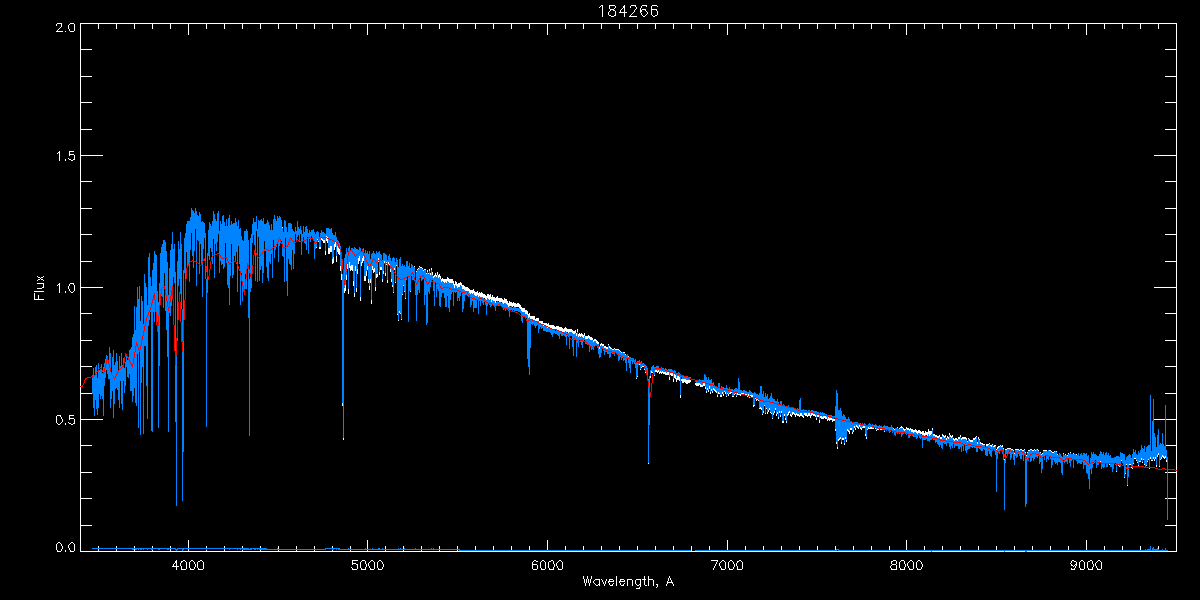Viewport: 1200px width, 600px height.
Task: Click the 0.5 flux tick label
Action: (x=65, y=418)
